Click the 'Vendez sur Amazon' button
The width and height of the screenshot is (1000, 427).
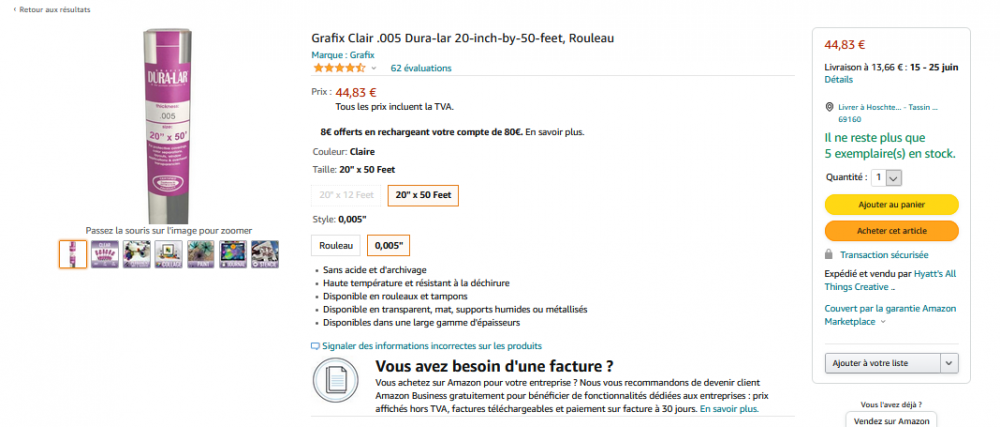coord(892,421)
